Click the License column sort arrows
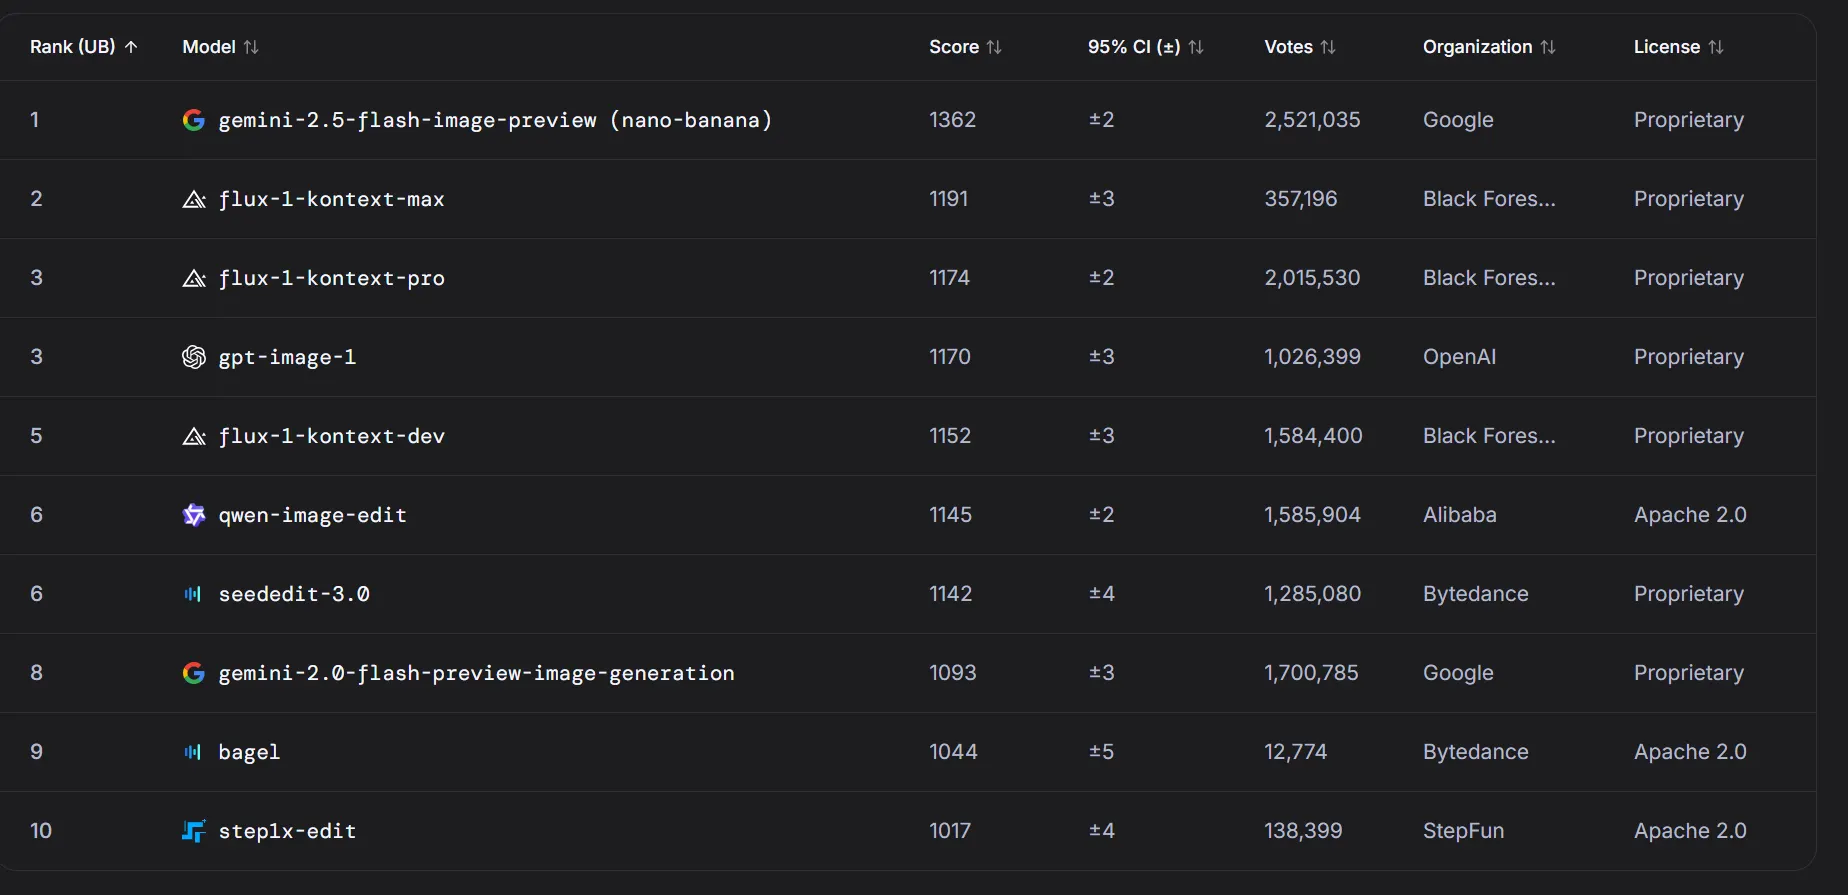 click(1716, 47)
